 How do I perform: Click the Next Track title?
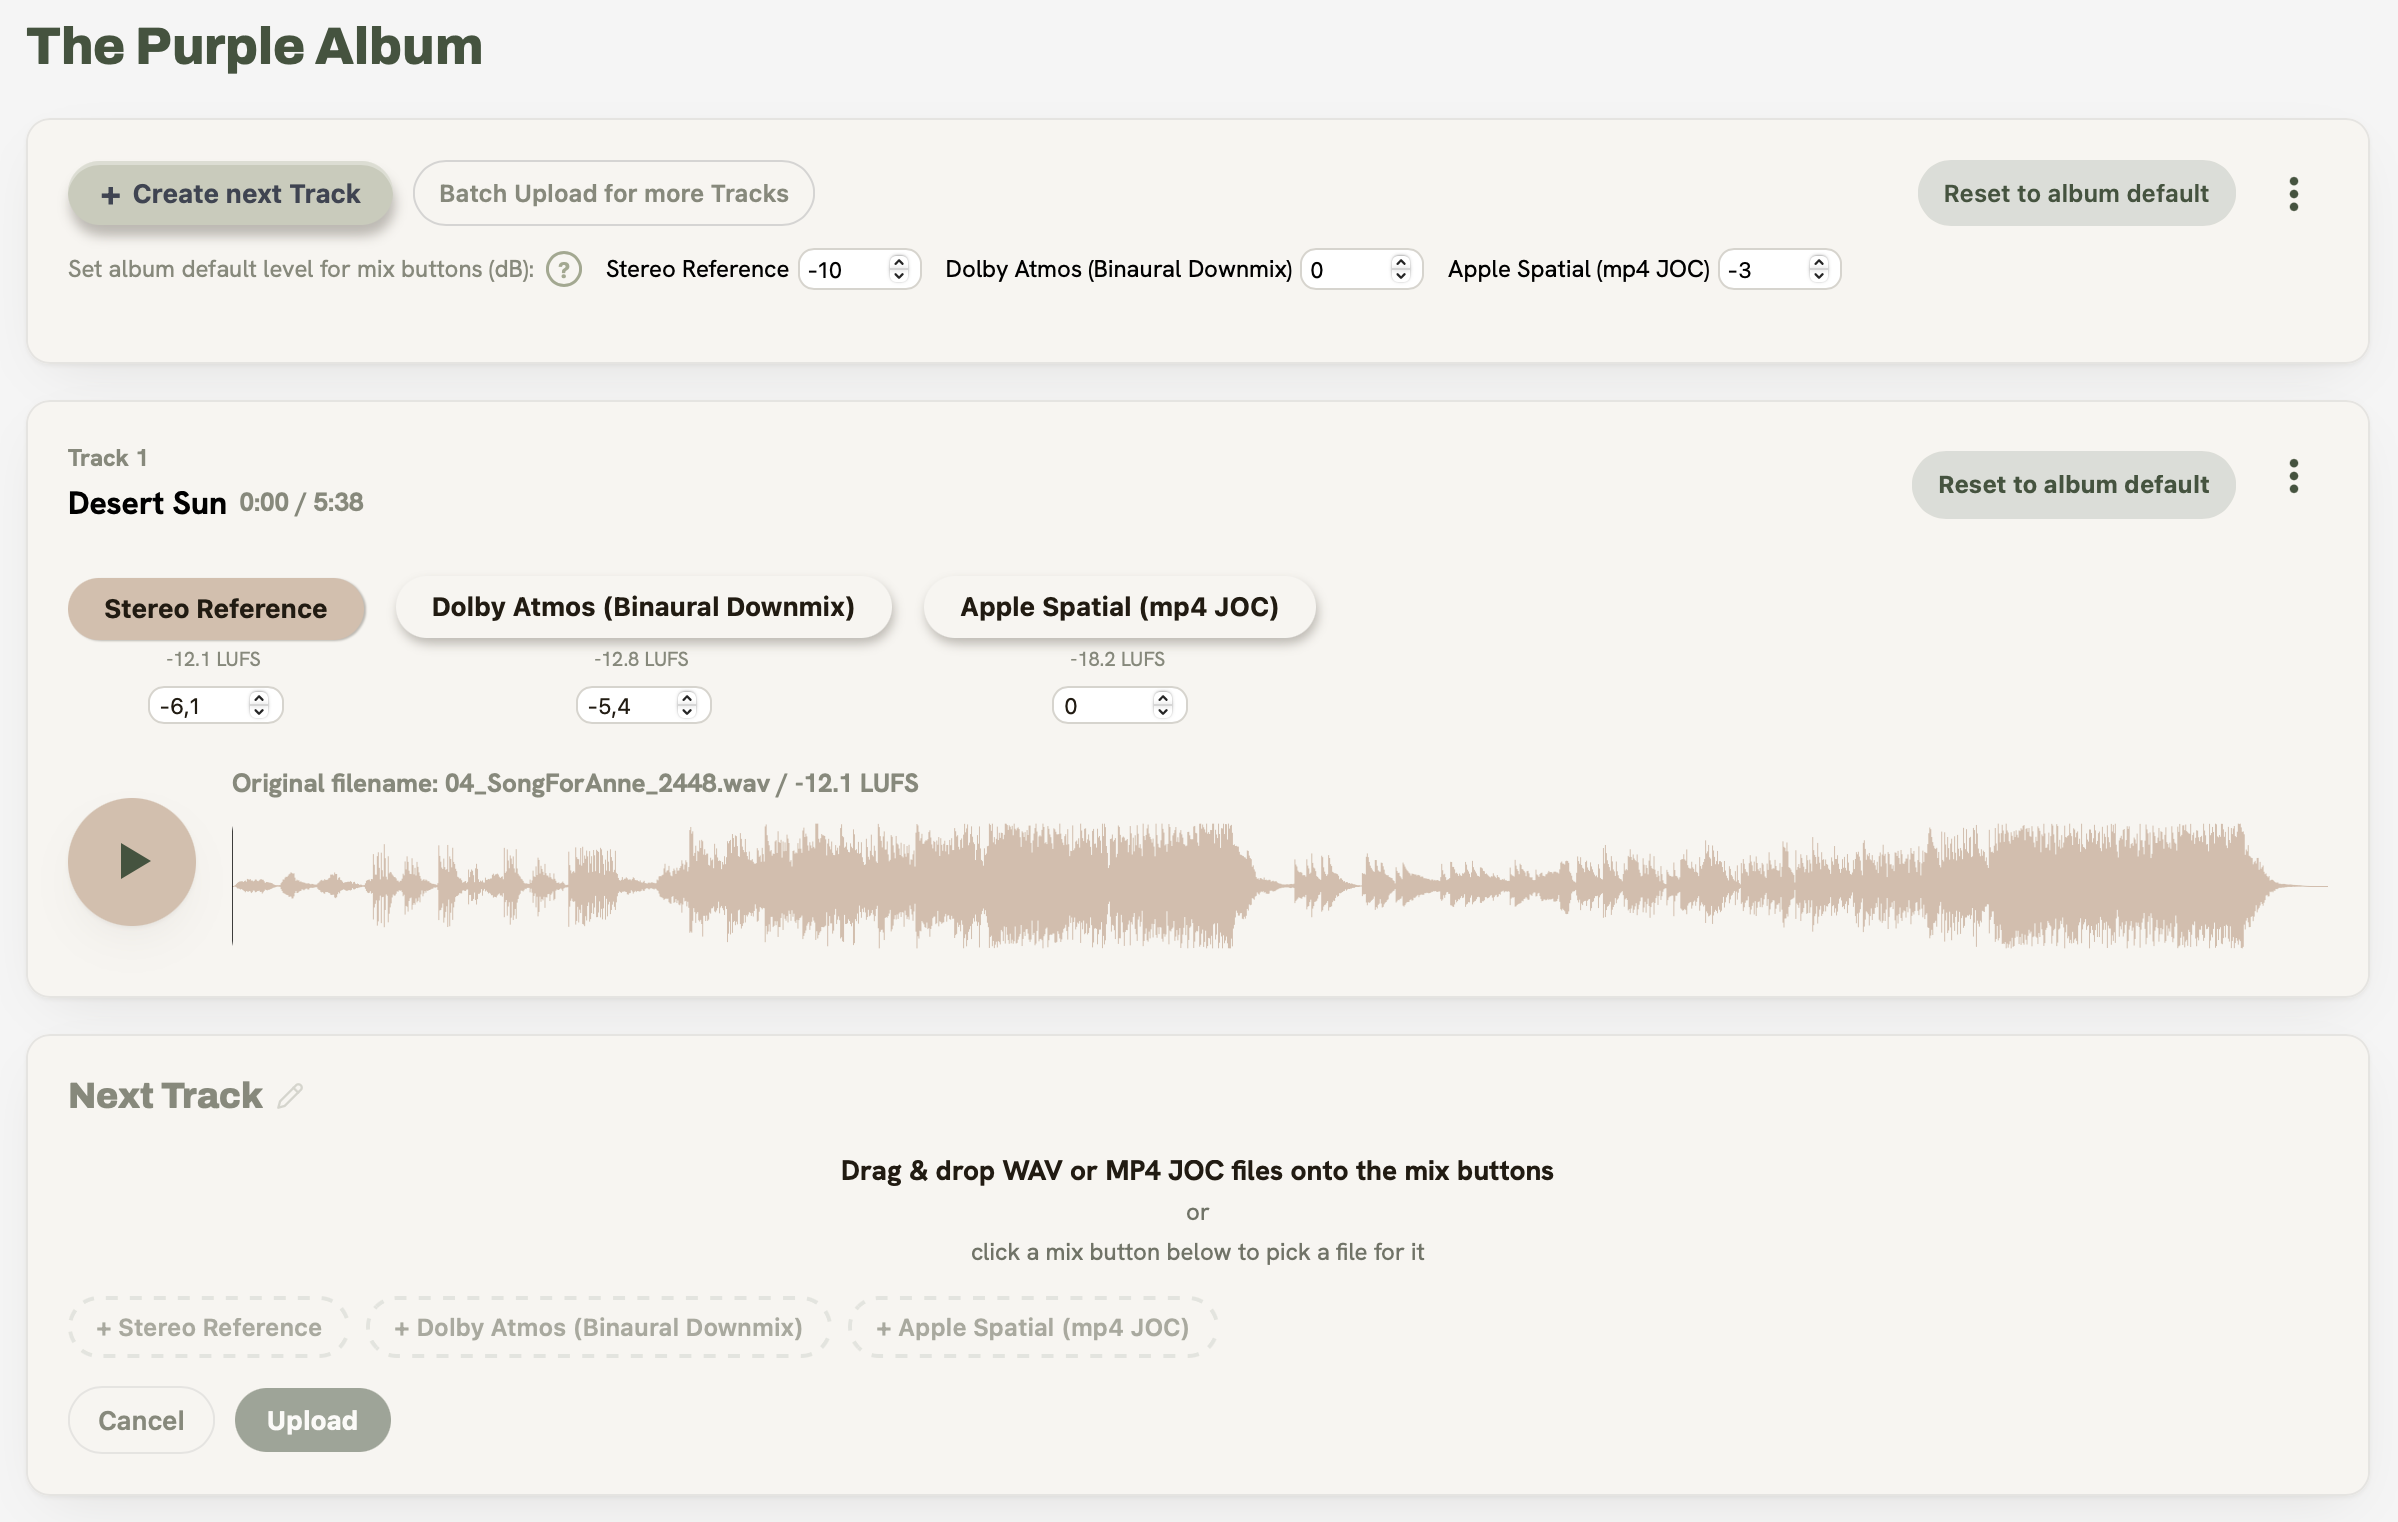165,1096
